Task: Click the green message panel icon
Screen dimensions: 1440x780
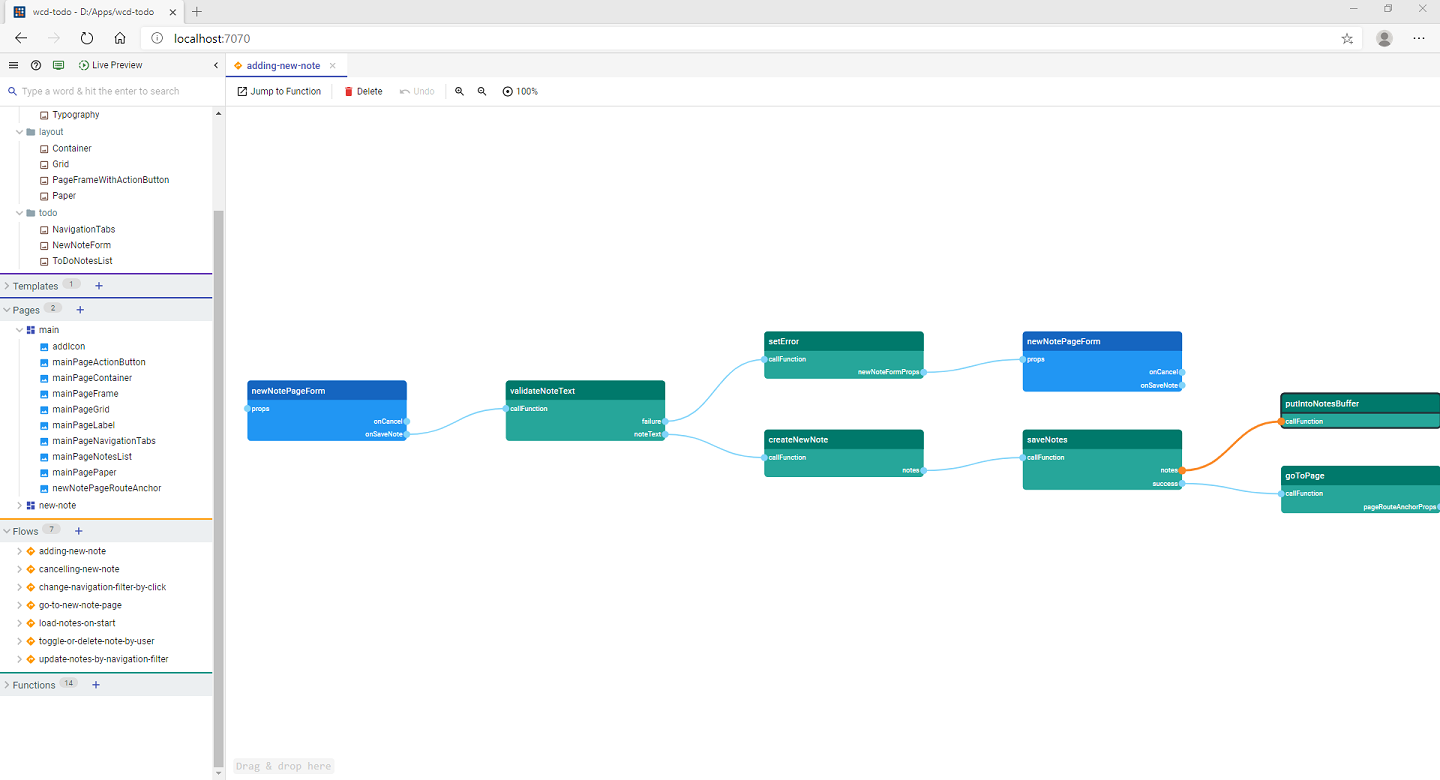Action: pyautogui.click(x=58, y=65)
